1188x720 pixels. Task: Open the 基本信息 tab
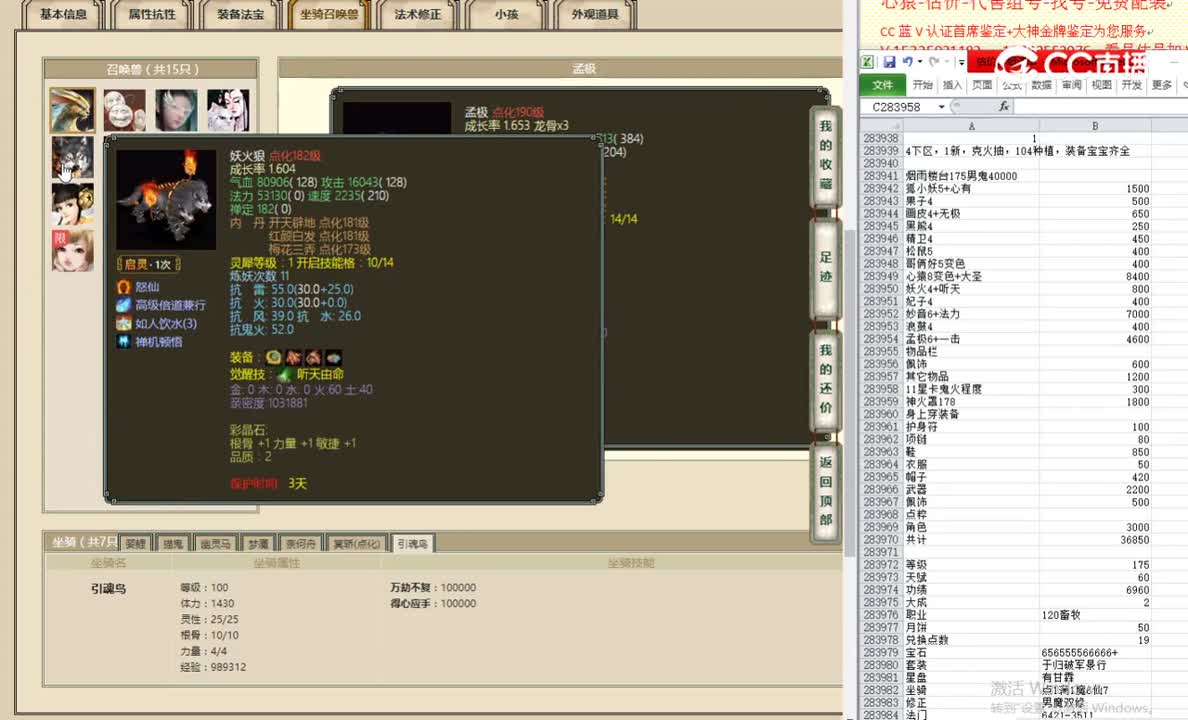click(64, 14)
